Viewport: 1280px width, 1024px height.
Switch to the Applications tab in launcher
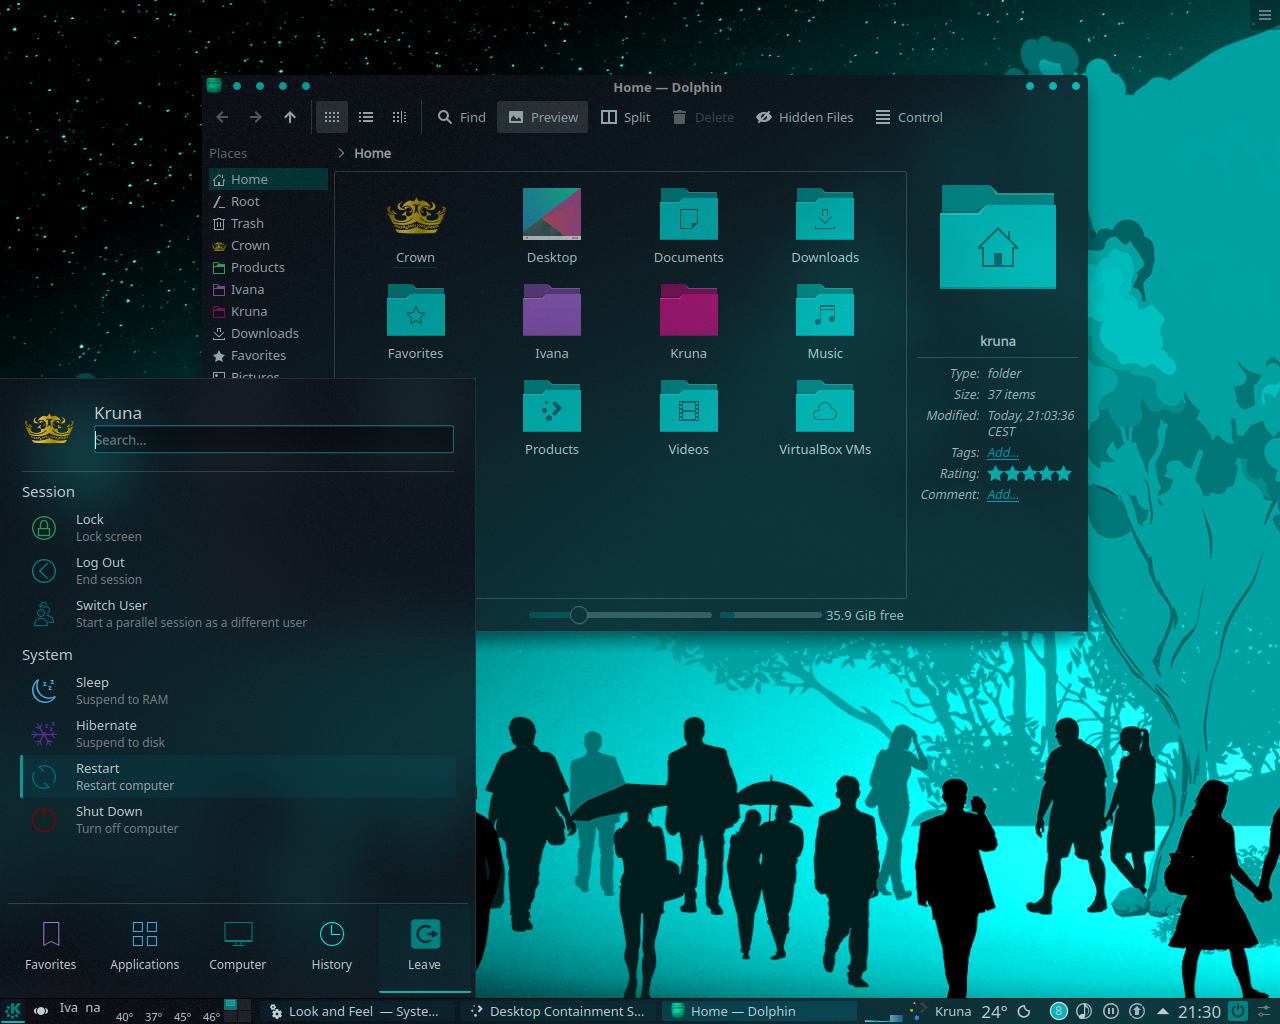tap(144, 946)
